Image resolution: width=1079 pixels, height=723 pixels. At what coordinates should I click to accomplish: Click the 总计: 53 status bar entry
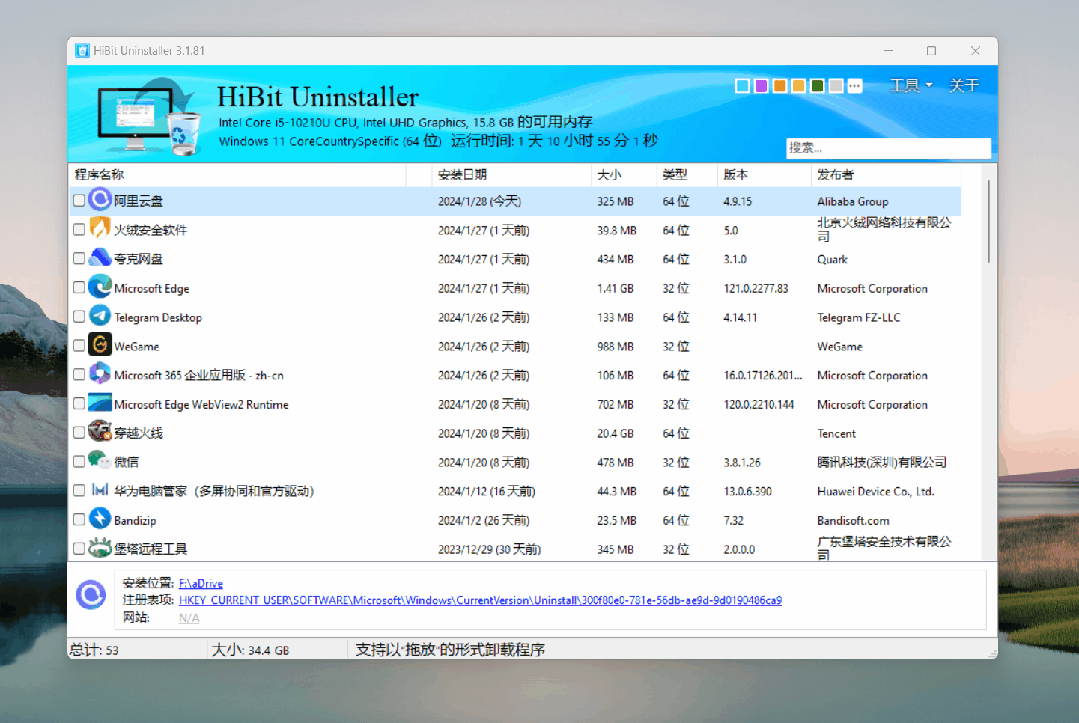click(x=94, y=650)
